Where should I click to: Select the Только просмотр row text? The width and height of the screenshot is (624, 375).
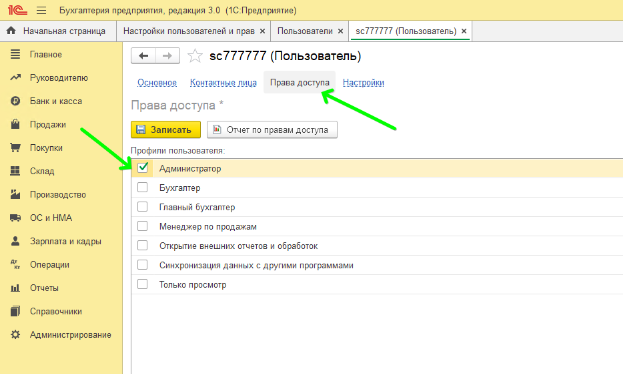(x=193, y=285)
